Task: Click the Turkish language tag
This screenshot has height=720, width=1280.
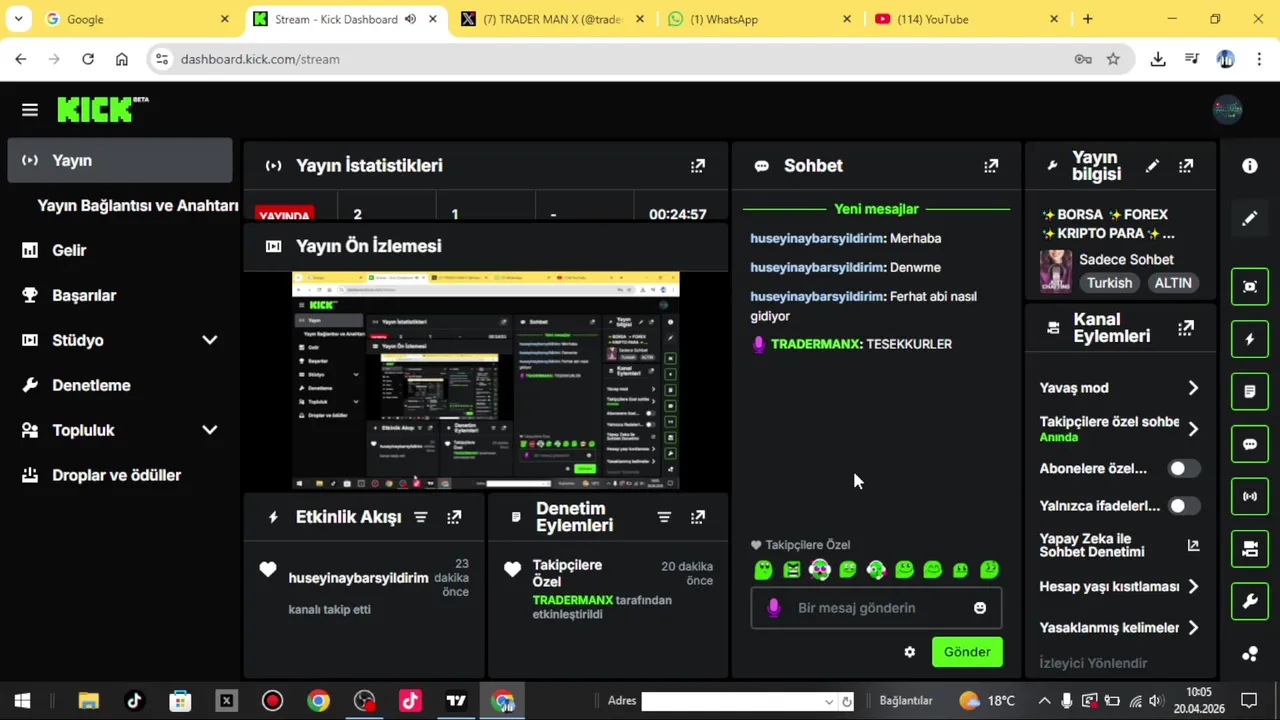Action: pyautogui.click(x=1110, y=283)
